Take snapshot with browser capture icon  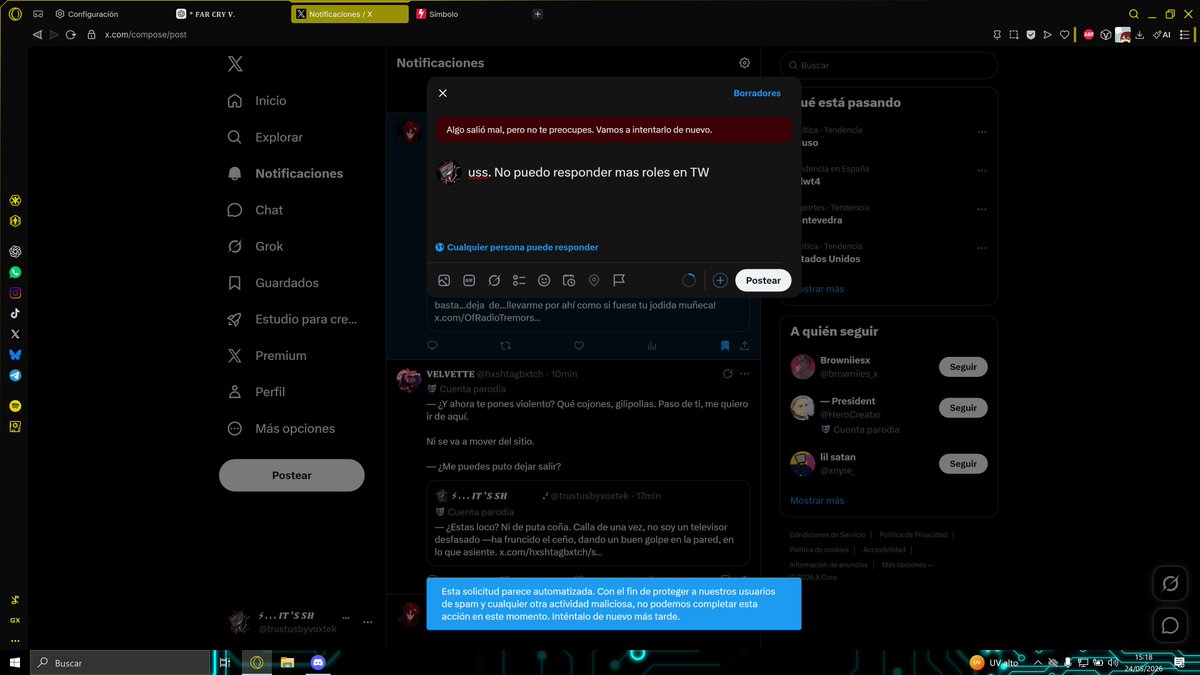point(1013,34)
